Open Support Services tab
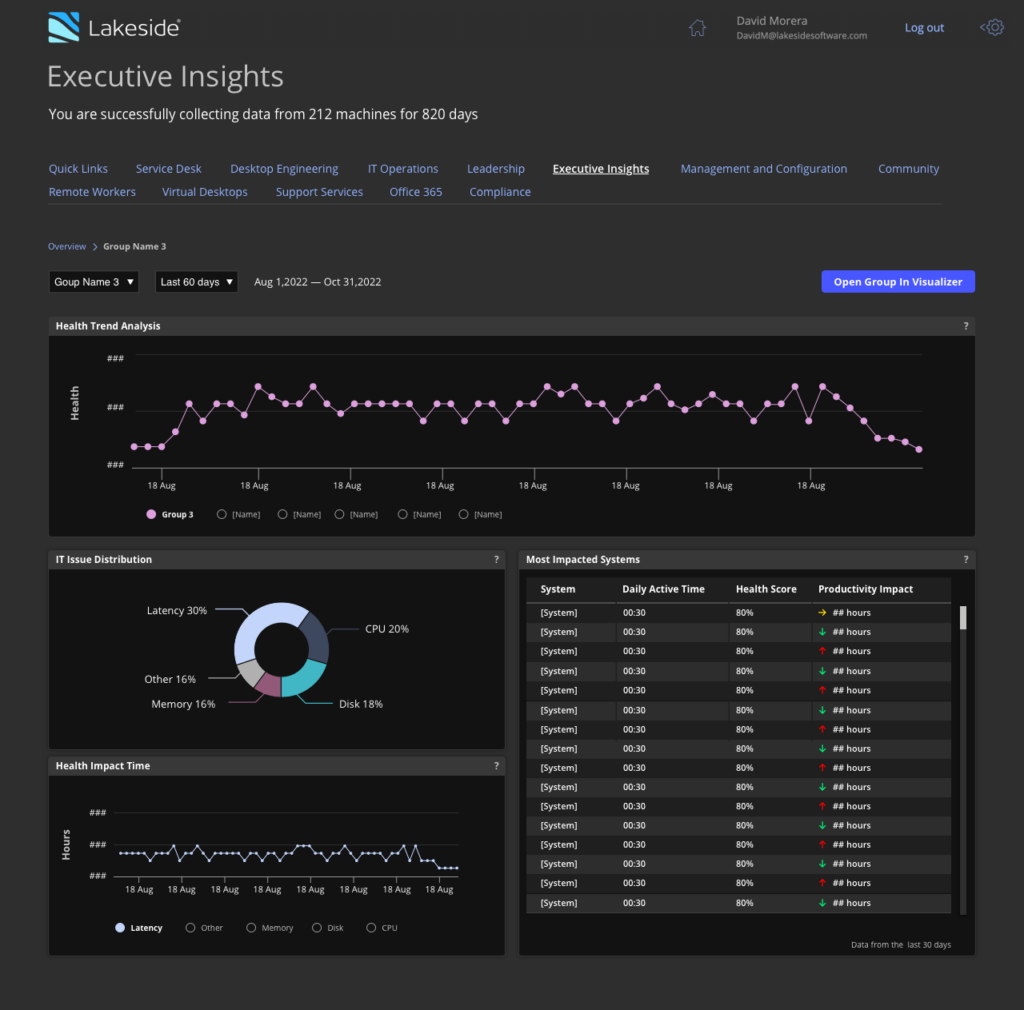The width and height of the screenshot is (1024, 1010). (319, 192)
